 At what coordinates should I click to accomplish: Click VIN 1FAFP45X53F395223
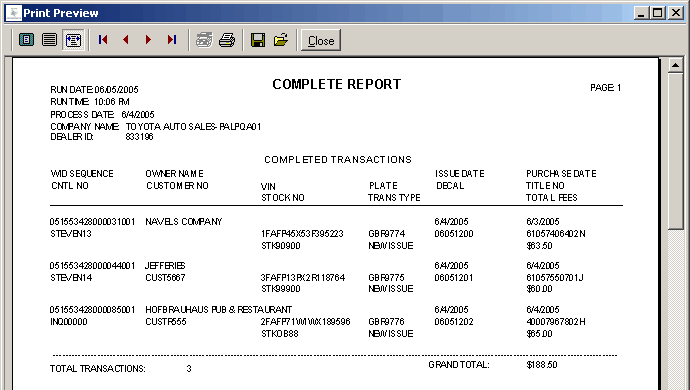click(x=302, y=234)
